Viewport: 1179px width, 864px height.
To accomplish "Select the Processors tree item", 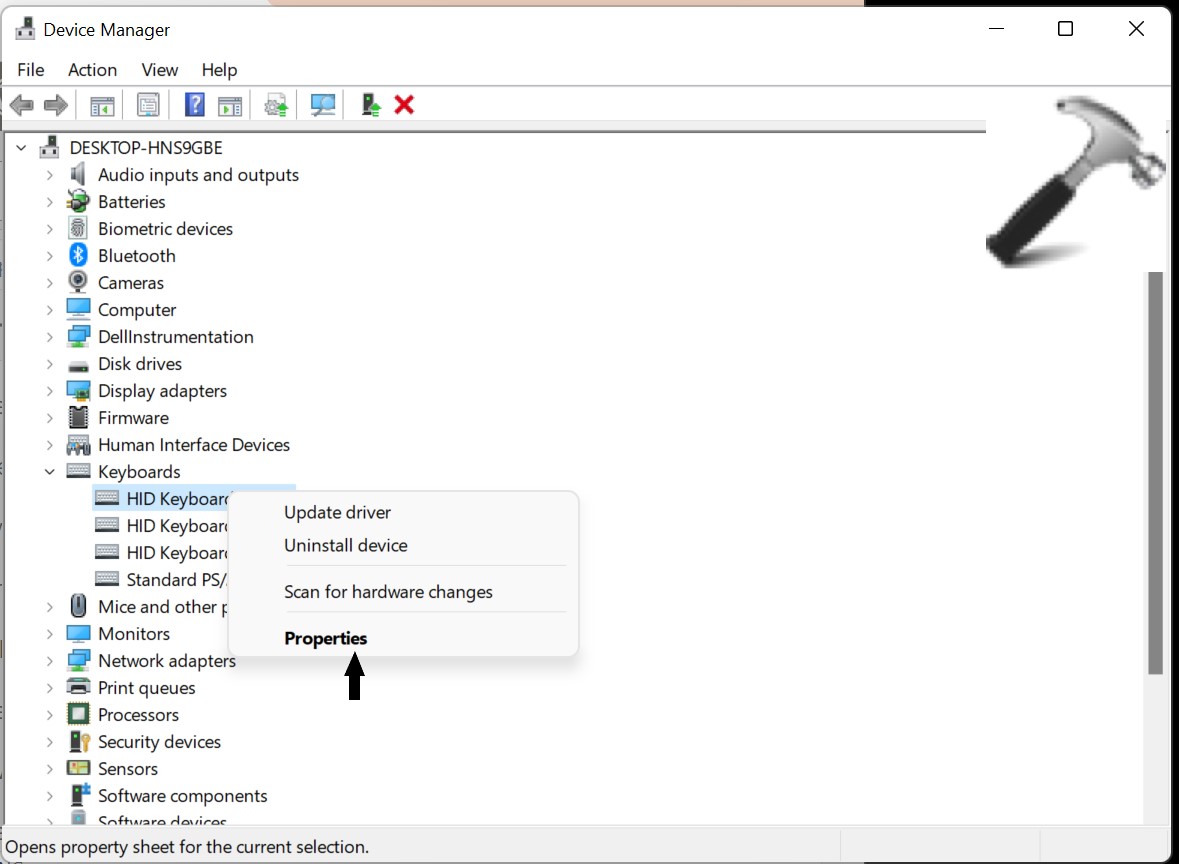I will pos(138,715).
